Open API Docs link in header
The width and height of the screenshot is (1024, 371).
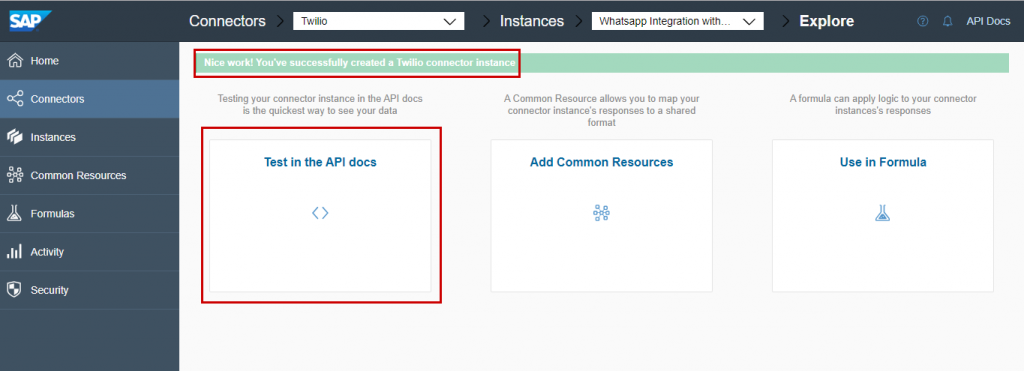pyautogui.click(x=988, y=21)
